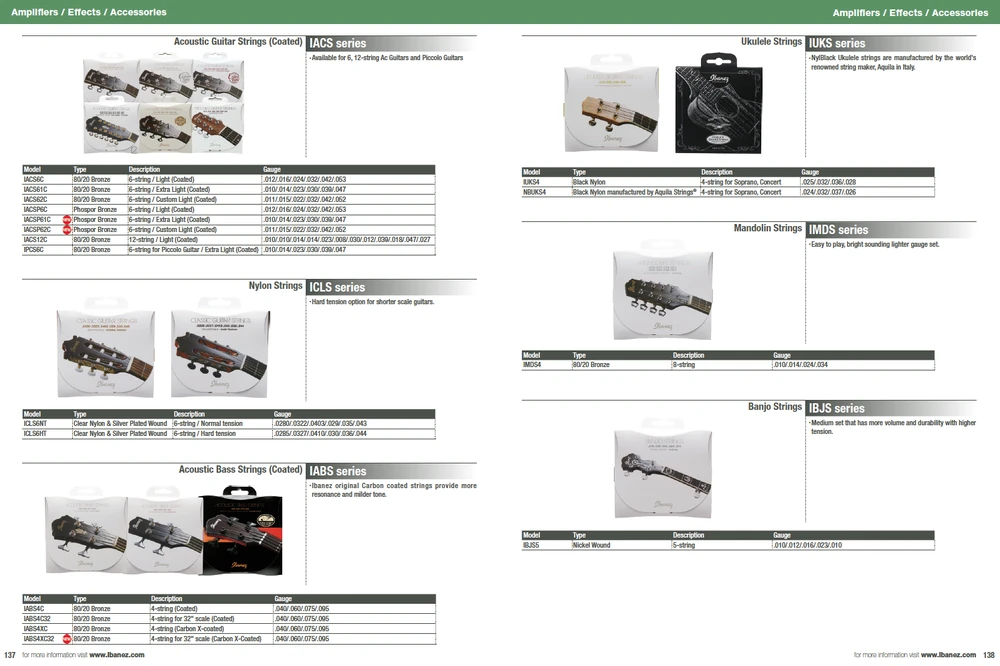Click the NEW badge beside IABS4XC32
The width and height of the screenshot is (1000, 666).
(66, 639)
